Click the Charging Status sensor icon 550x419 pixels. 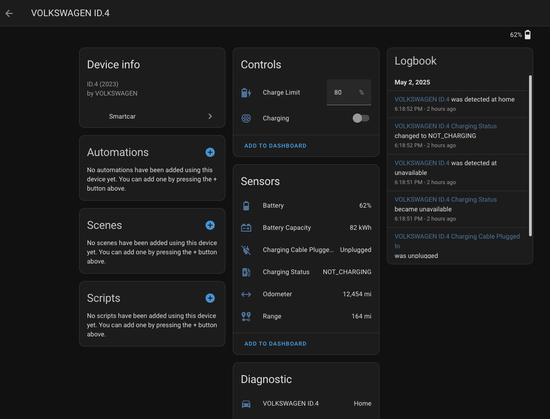tap(246, 272)
